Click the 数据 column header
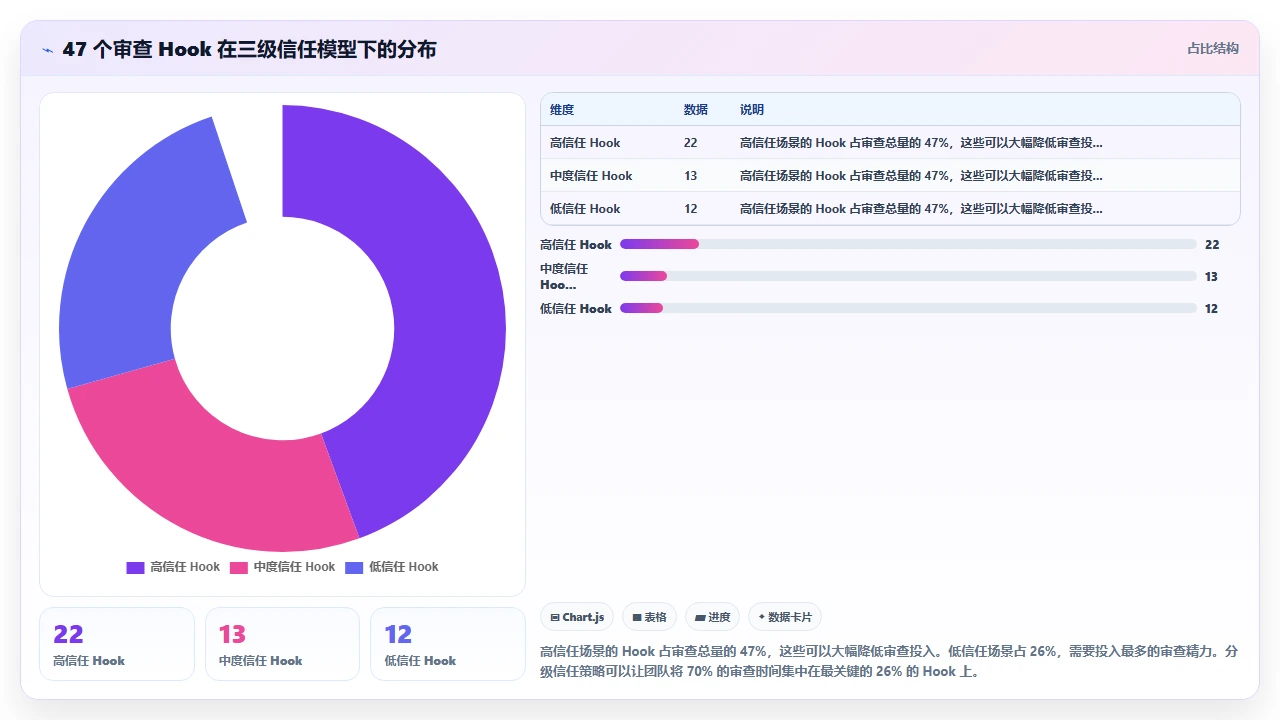The image size is (1280, 720). coord(696,109)
